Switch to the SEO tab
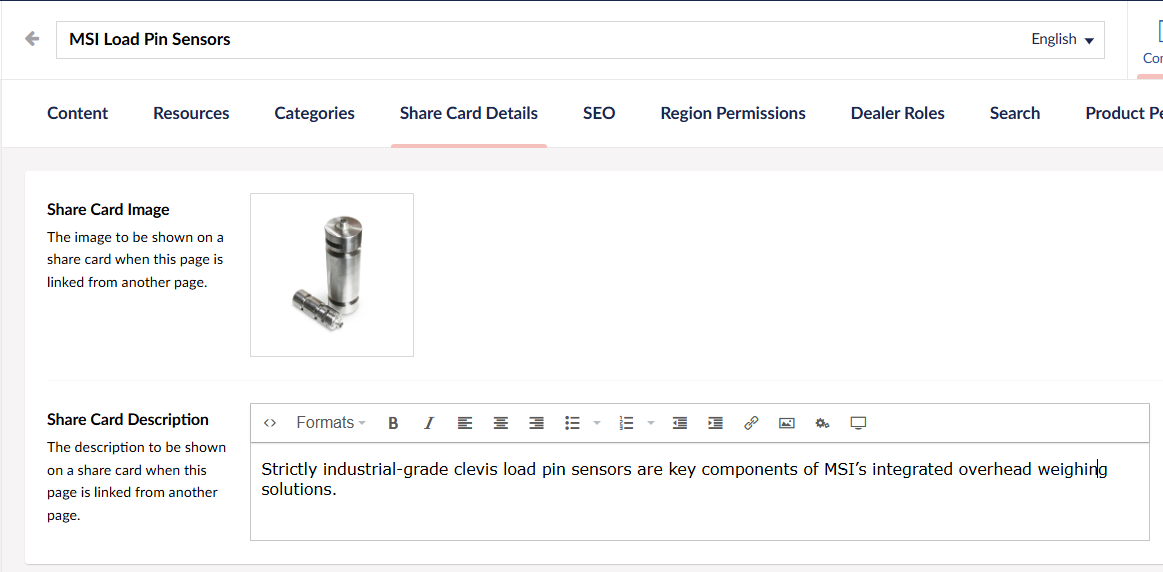This screenshot has height=572, width=1163. click(599, 113)
